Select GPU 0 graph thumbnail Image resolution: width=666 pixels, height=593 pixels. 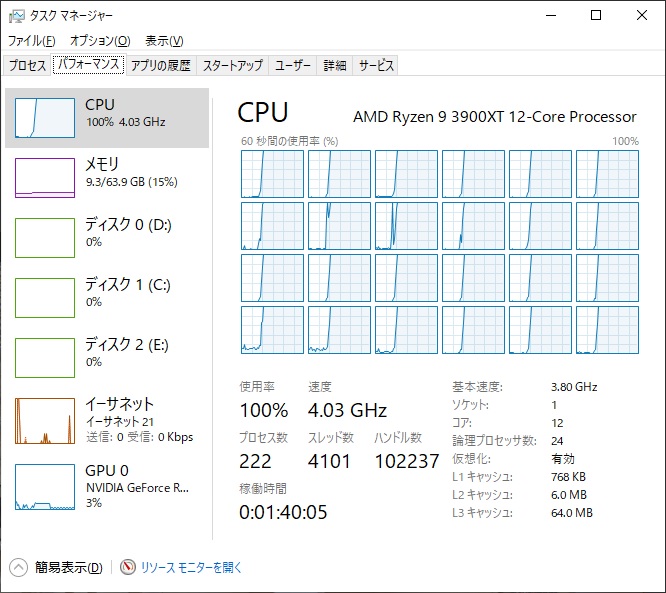[44, 486]
